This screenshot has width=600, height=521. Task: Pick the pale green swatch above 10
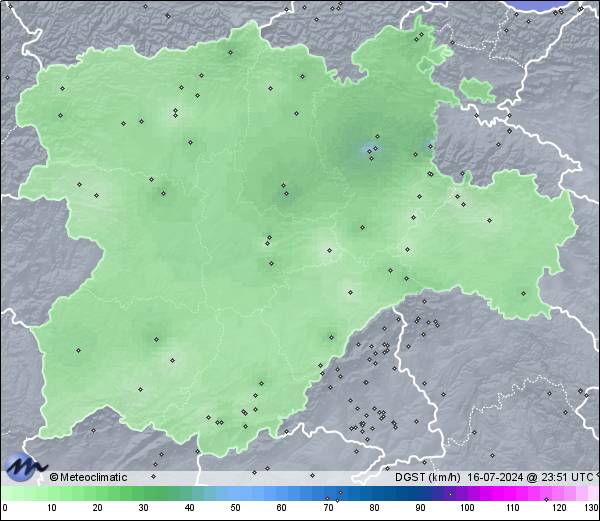[52, 493]
